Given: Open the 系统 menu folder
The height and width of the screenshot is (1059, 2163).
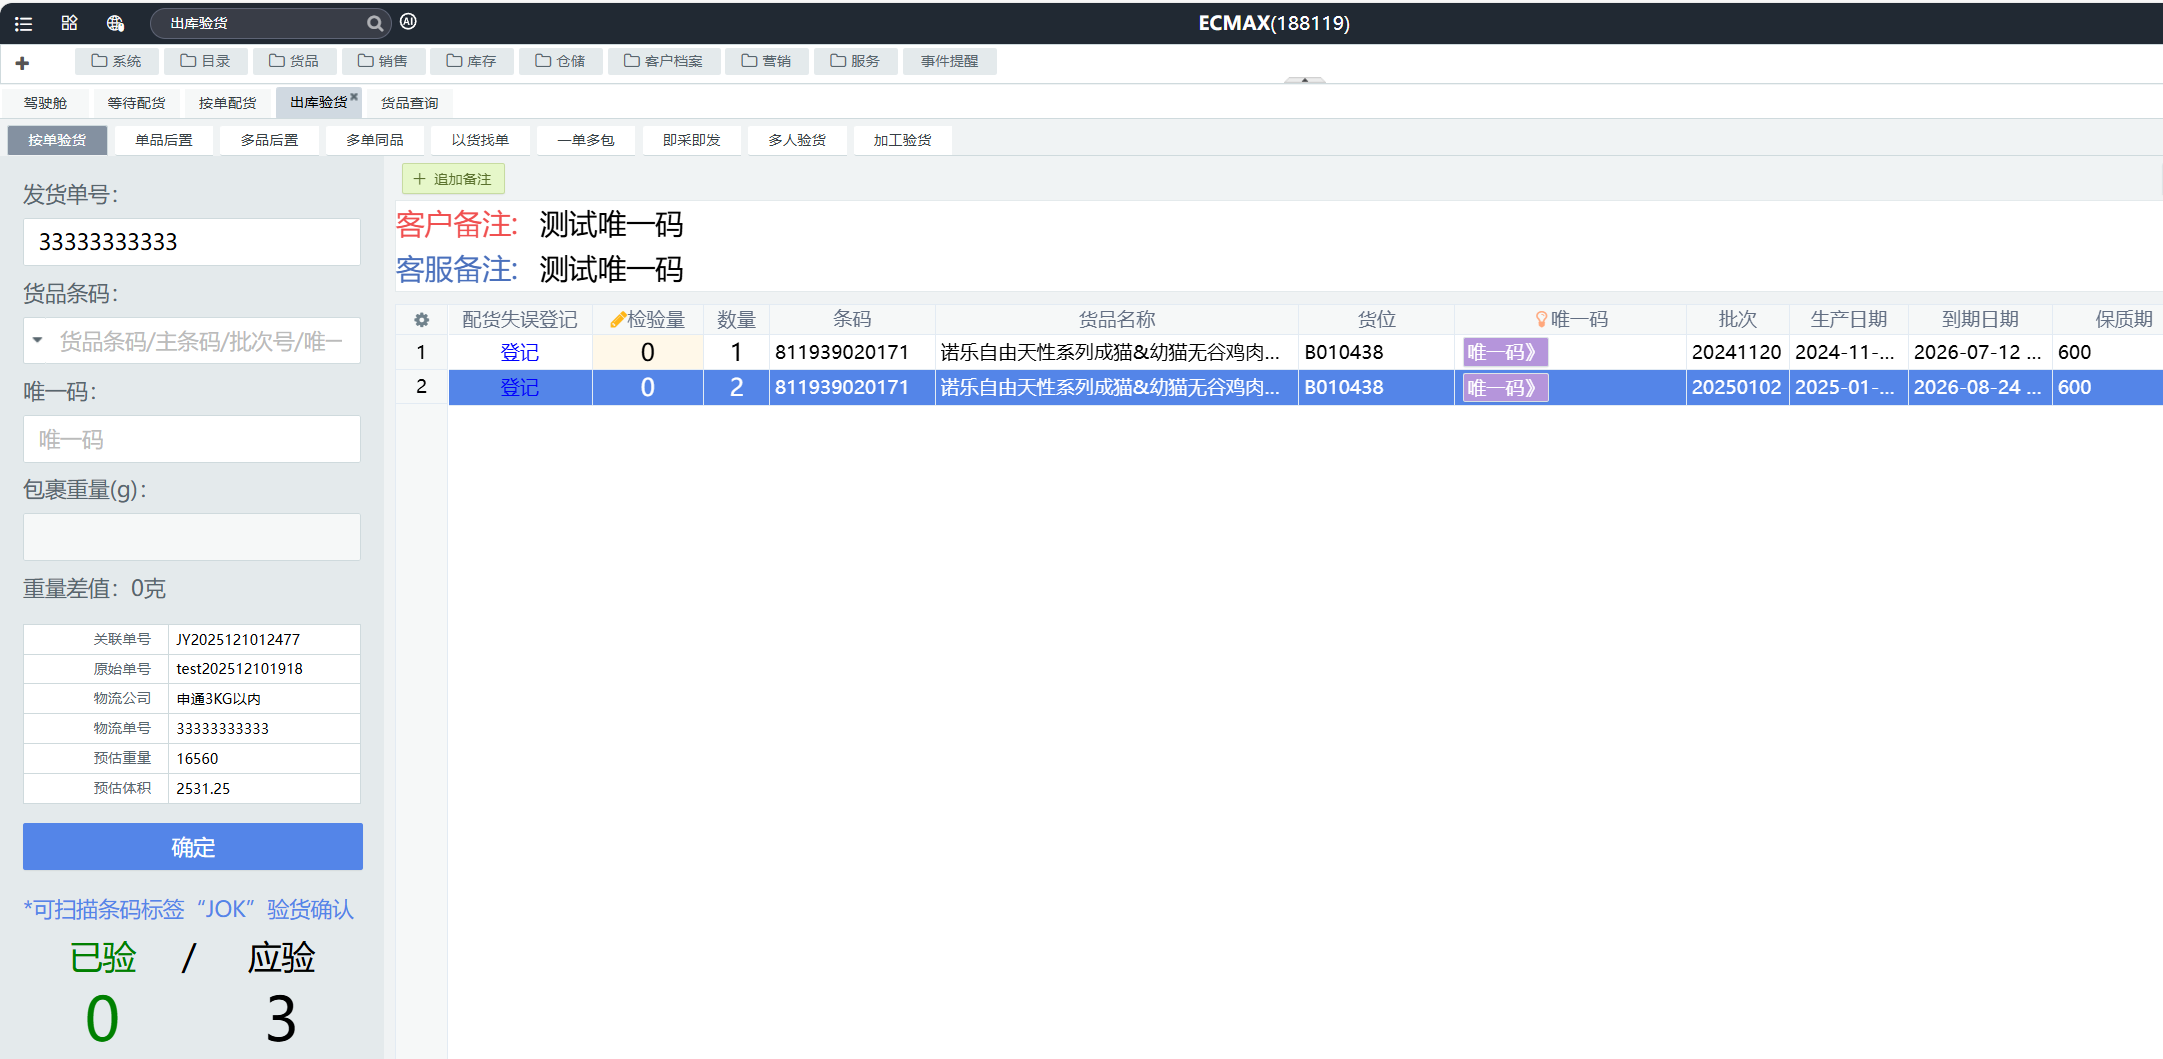Looking at the screenshot, I should click(x=116, y=62).
